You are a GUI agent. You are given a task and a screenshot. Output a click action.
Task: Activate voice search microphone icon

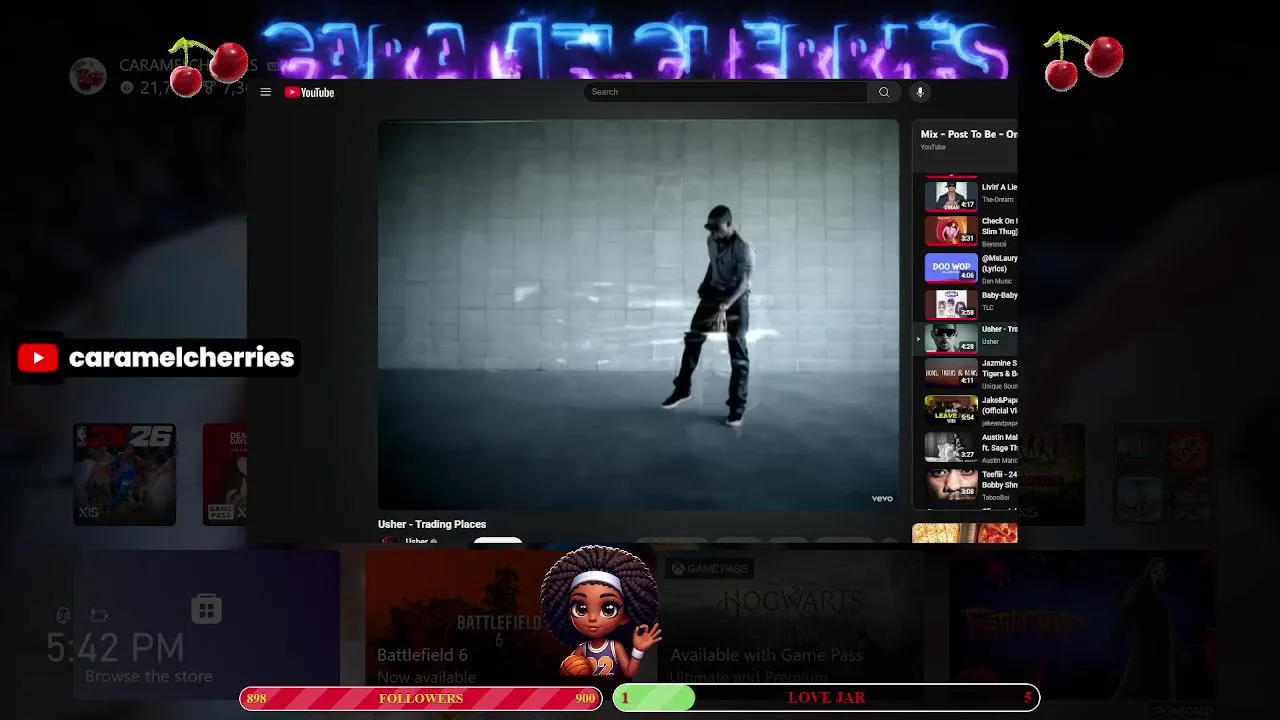(x=920, y=92)
